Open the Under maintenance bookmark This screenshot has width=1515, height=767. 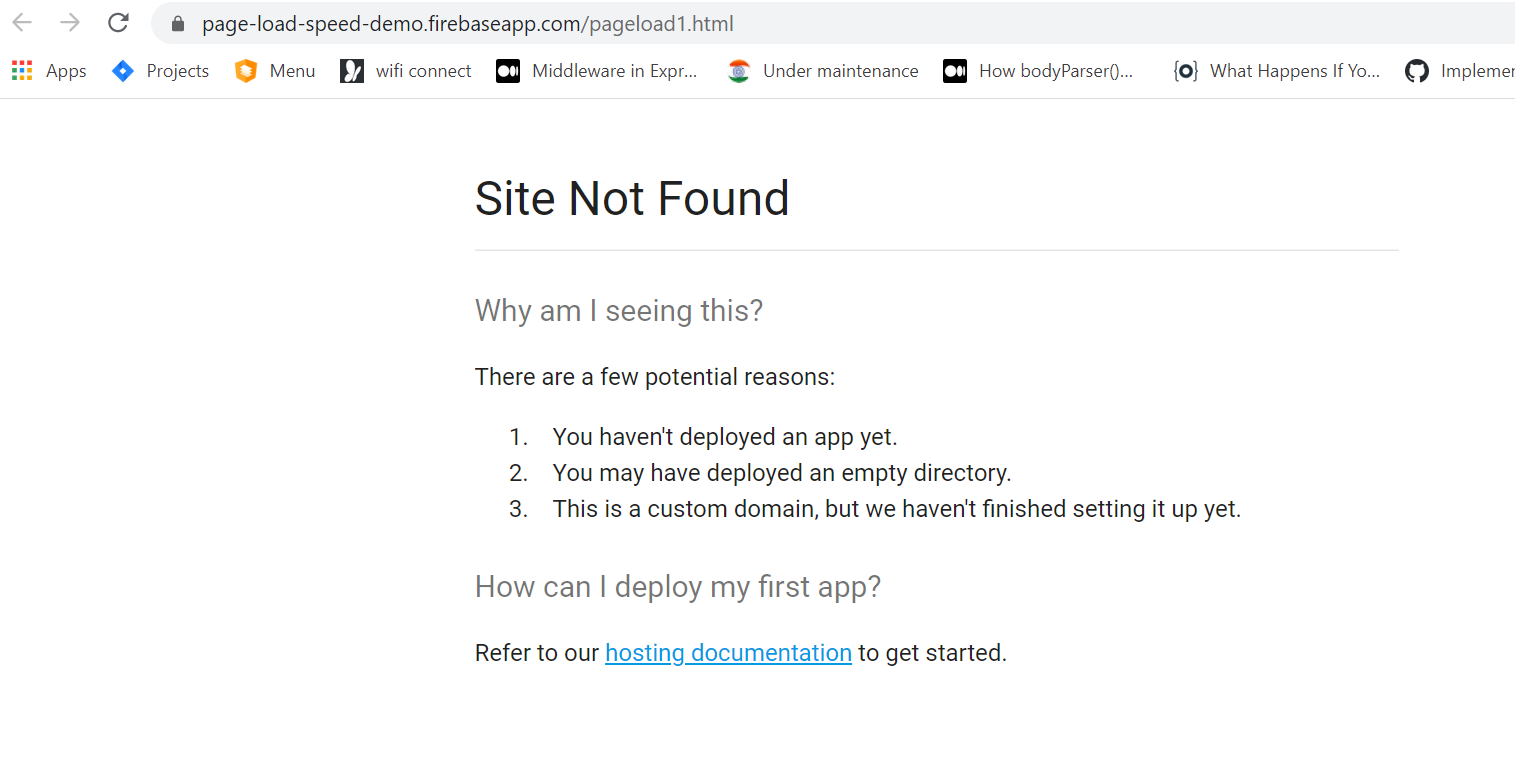pyautogui.click(x=839, y=70)
